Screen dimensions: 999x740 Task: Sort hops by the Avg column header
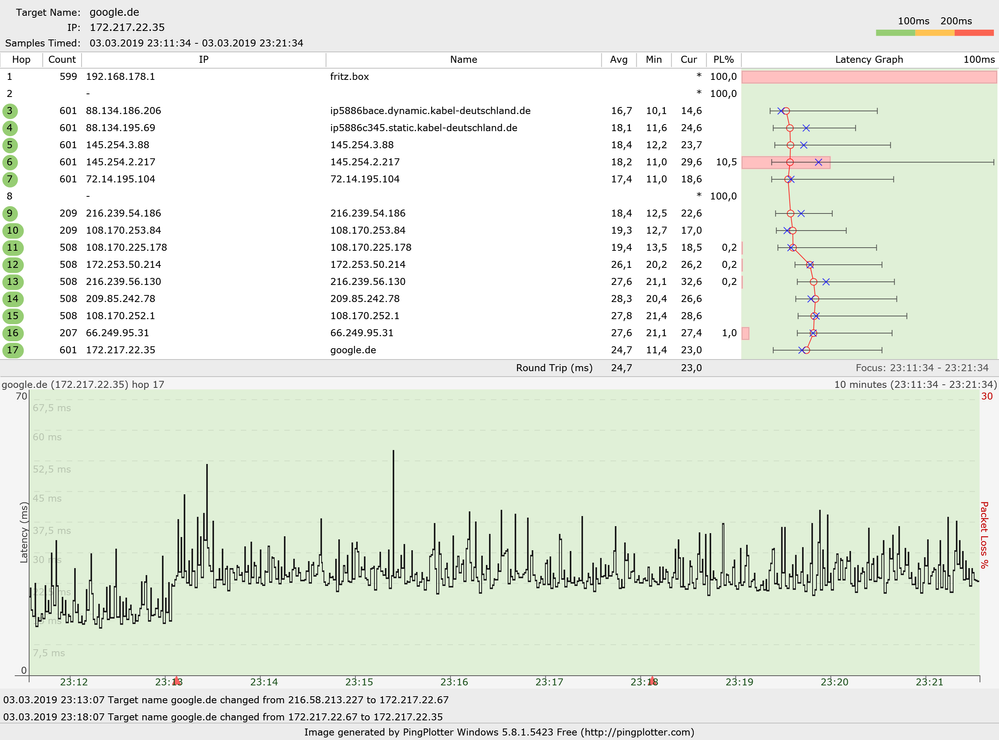tap(618, 59)
